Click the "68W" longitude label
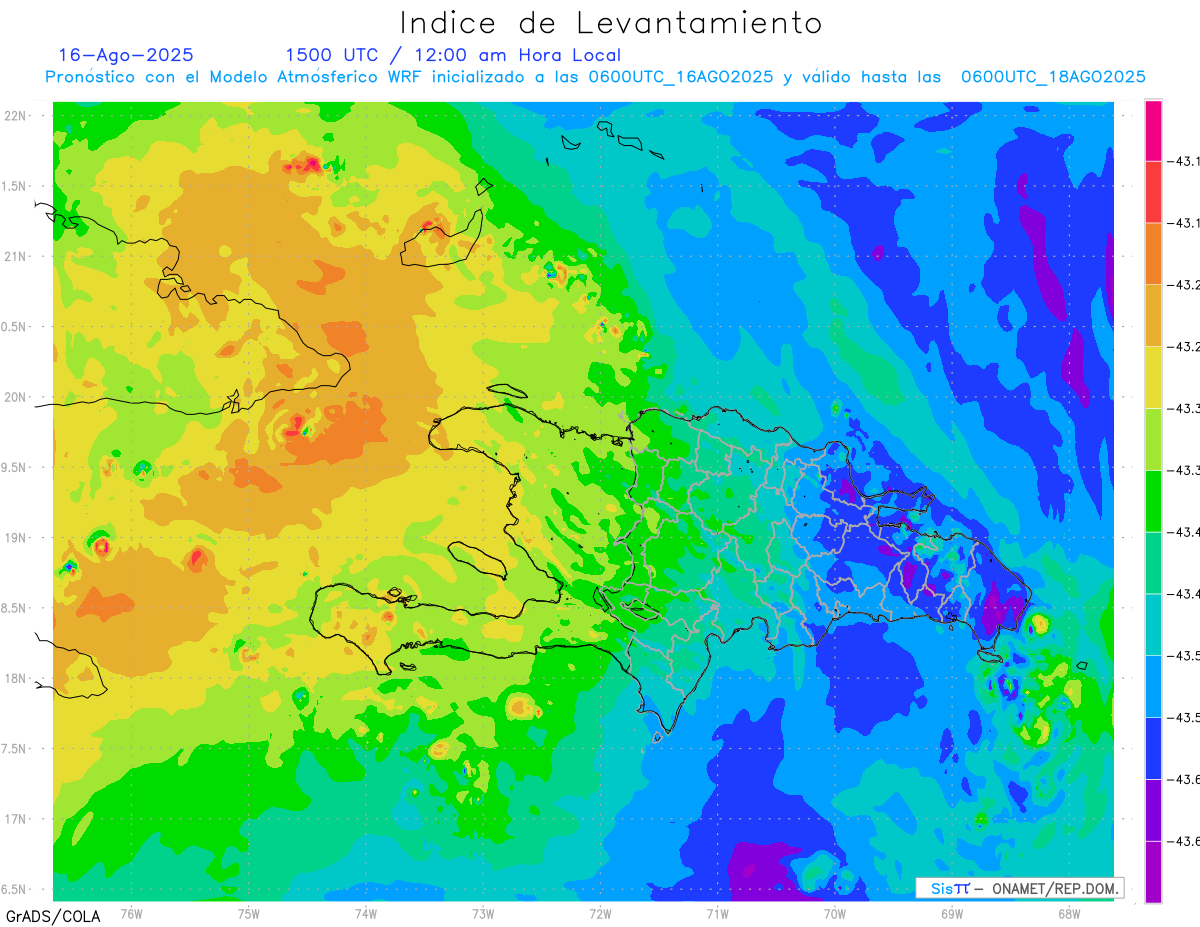The image size is (1200, 927). [x=1068, y=913]
